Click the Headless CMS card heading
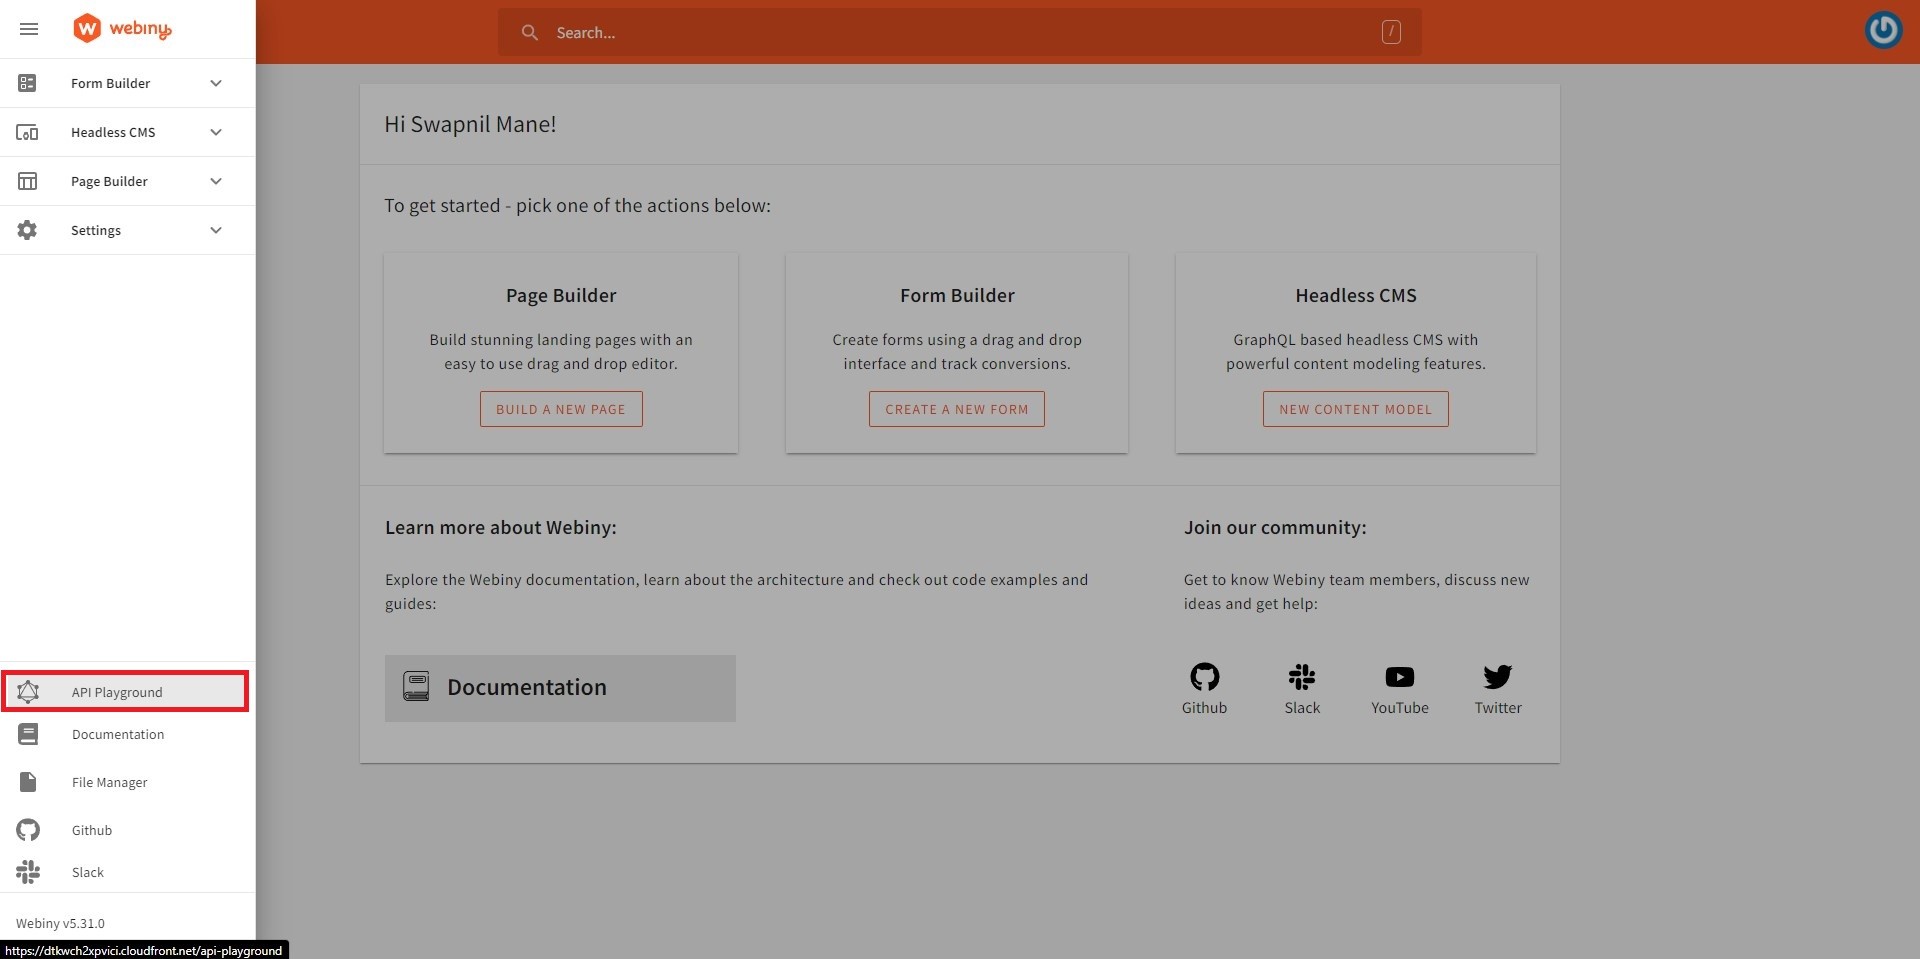The image size is (1920, 959). 1356,295
